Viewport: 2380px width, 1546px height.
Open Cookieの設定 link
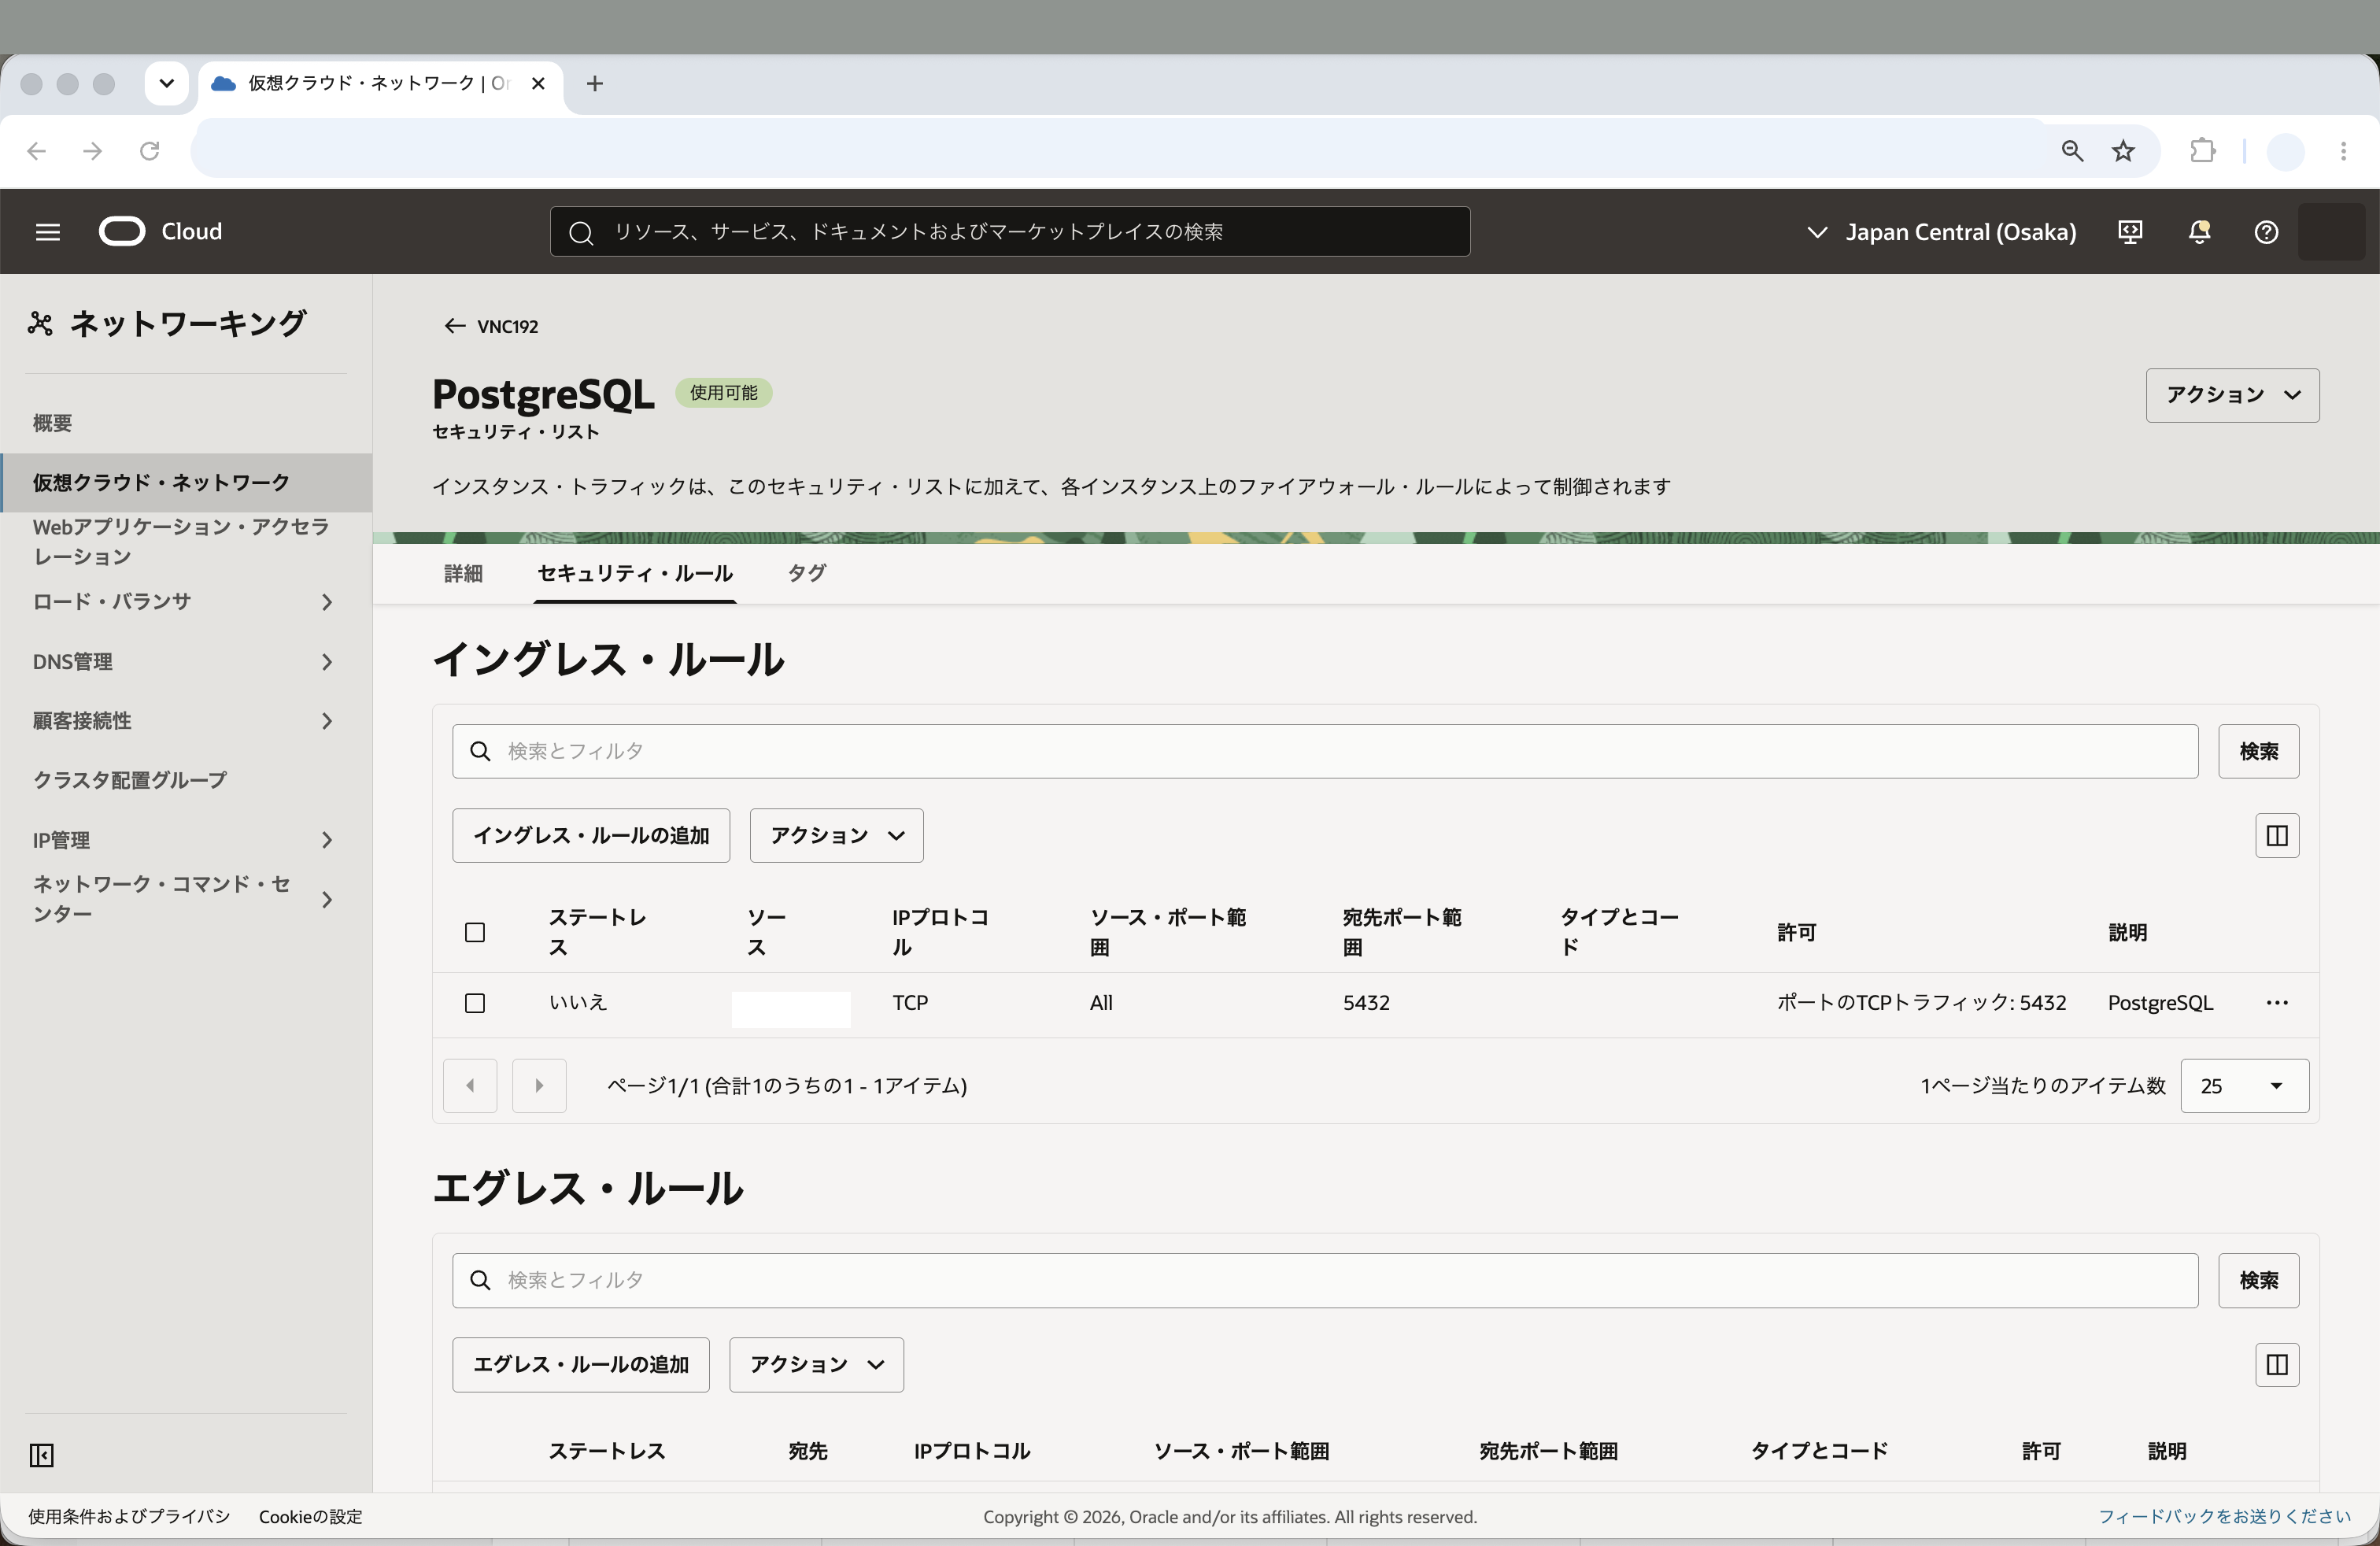311,1517
